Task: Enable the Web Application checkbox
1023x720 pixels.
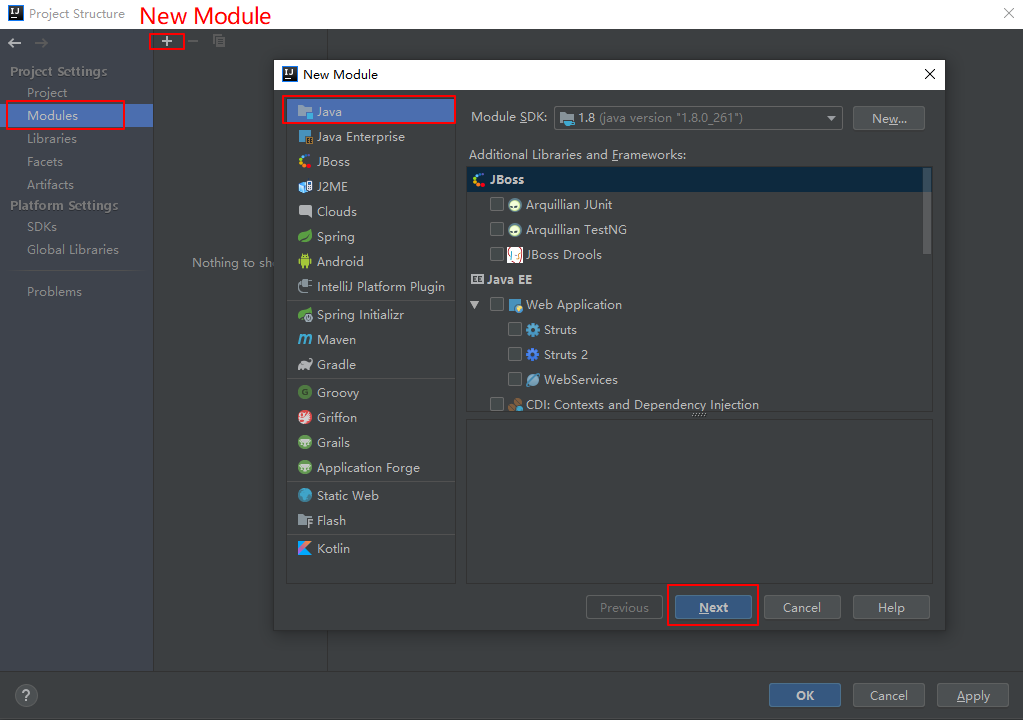Action: point(497,305)
